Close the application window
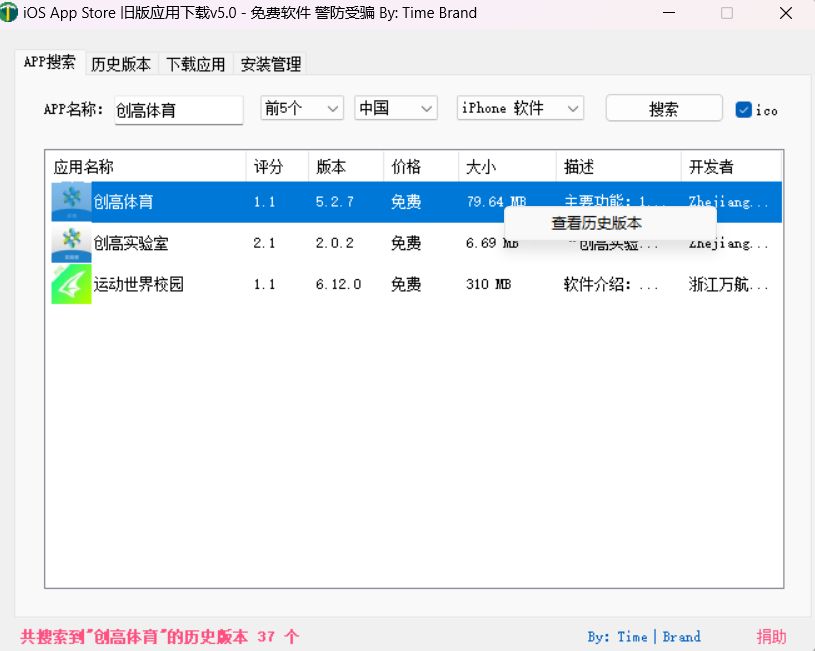This screenshot has width=815, height=651. [x=786, y=12]
